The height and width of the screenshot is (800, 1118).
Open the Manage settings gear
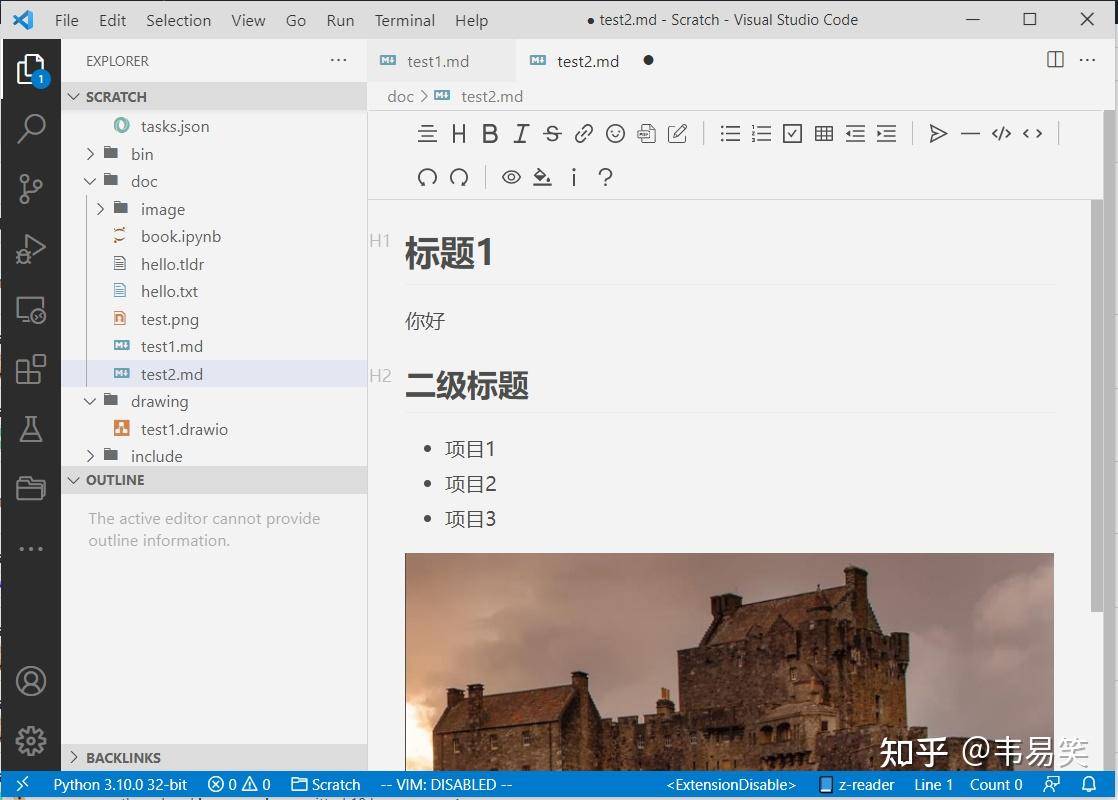click(31, 741)
